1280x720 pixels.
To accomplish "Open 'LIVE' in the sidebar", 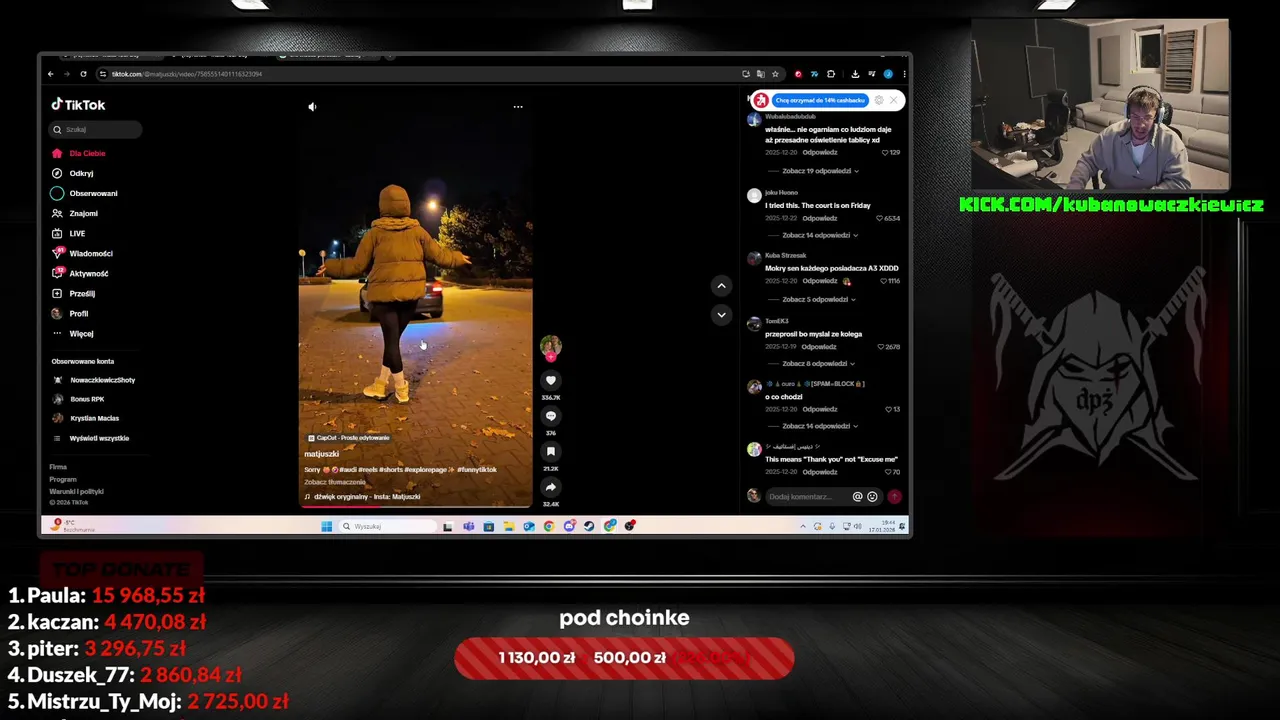I will [x=69, y=233].
